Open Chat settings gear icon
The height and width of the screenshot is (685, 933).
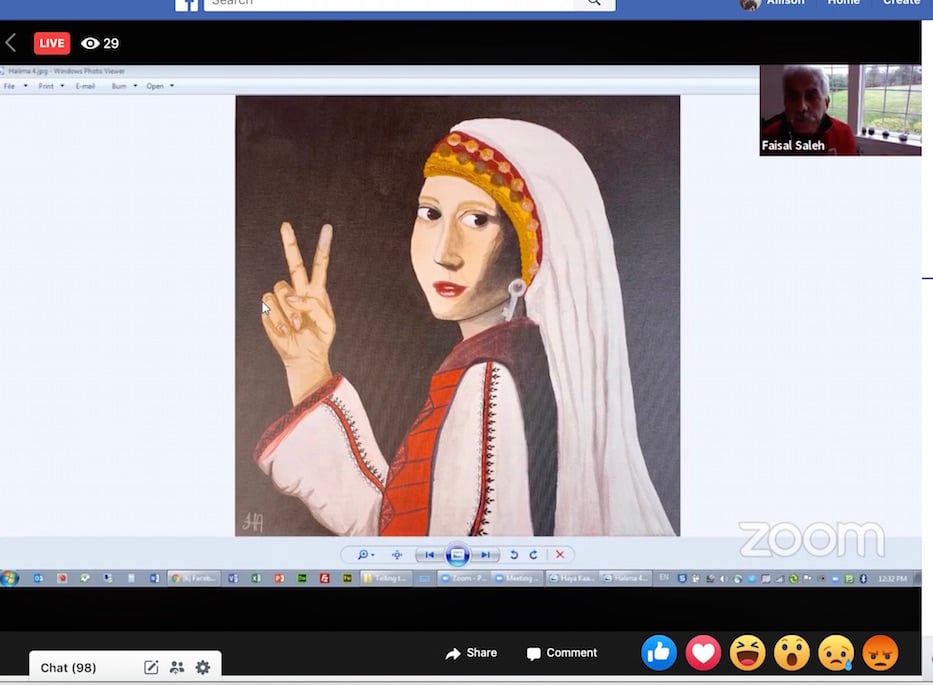(203, 667)
